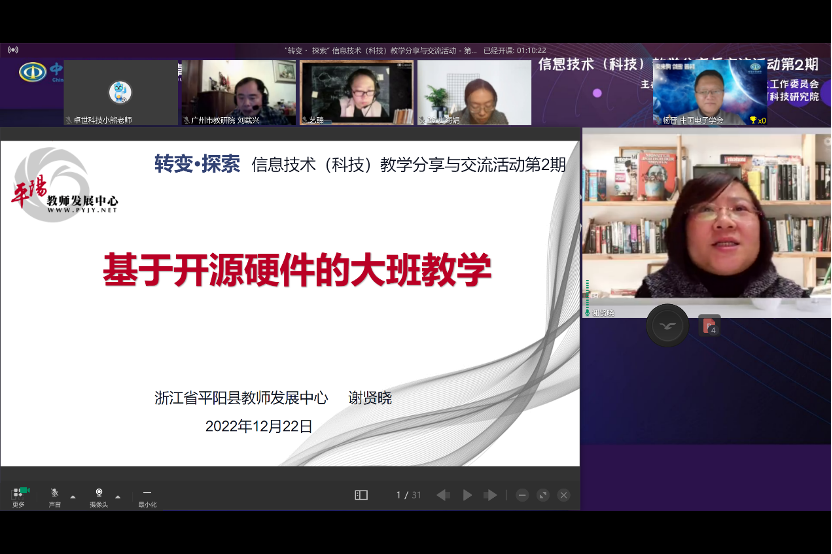The width and height of the screenshot is (832, 554).
Task: Go to the previous slide arrow
Action: (x=442, y=495)
